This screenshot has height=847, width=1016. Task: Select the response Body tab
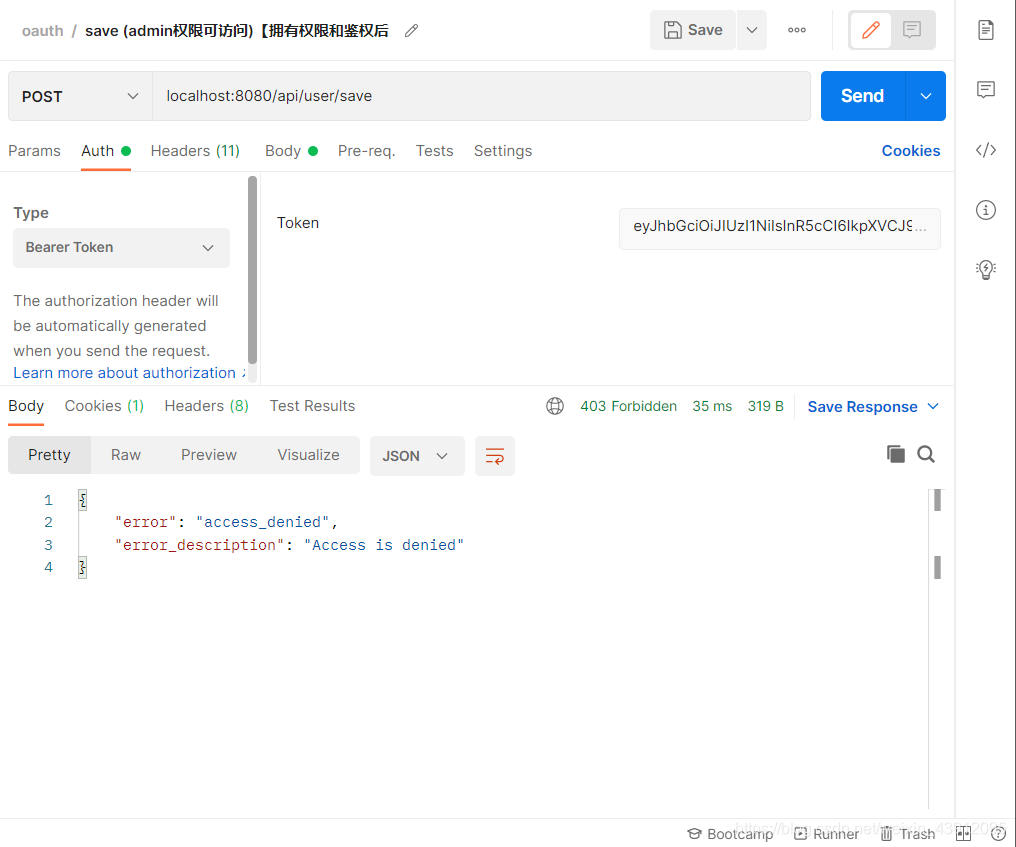pyautogui.click(x=26, y=406)
